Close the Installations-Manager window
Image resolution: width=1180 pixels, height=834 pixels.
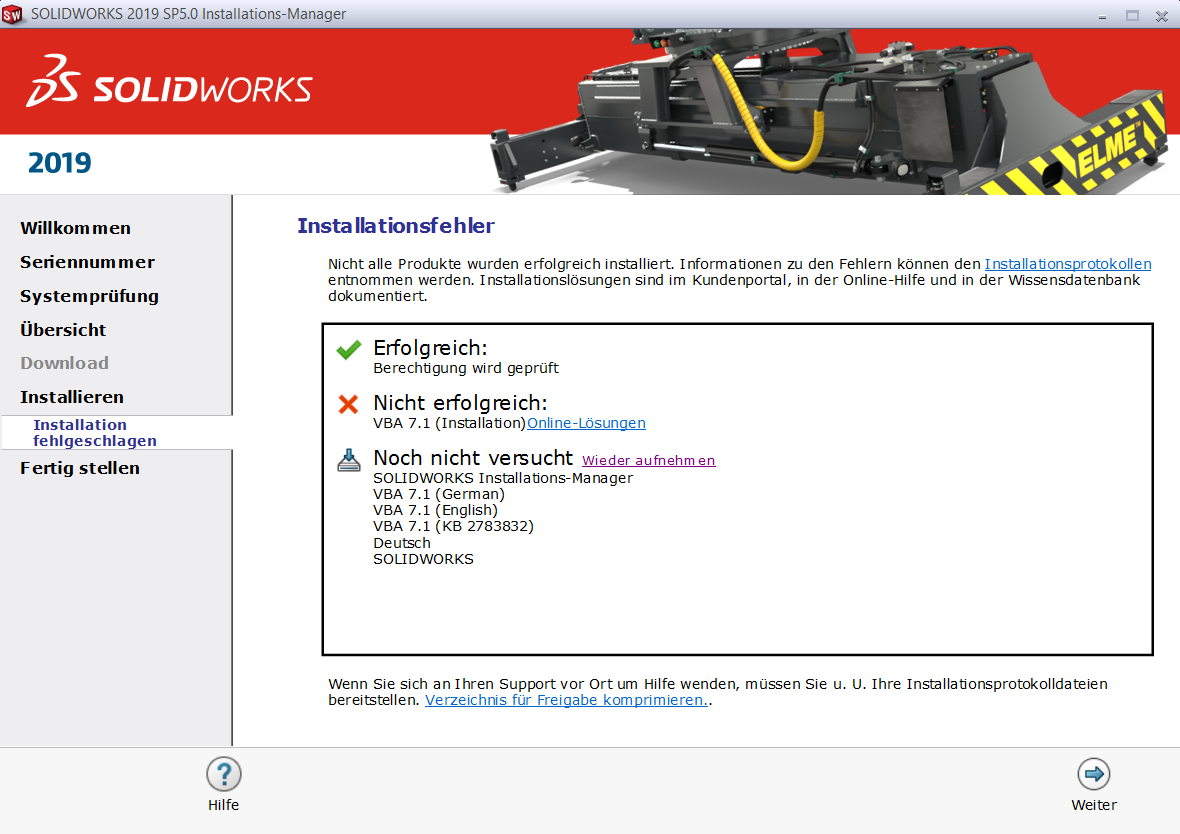pos(1161,15)
